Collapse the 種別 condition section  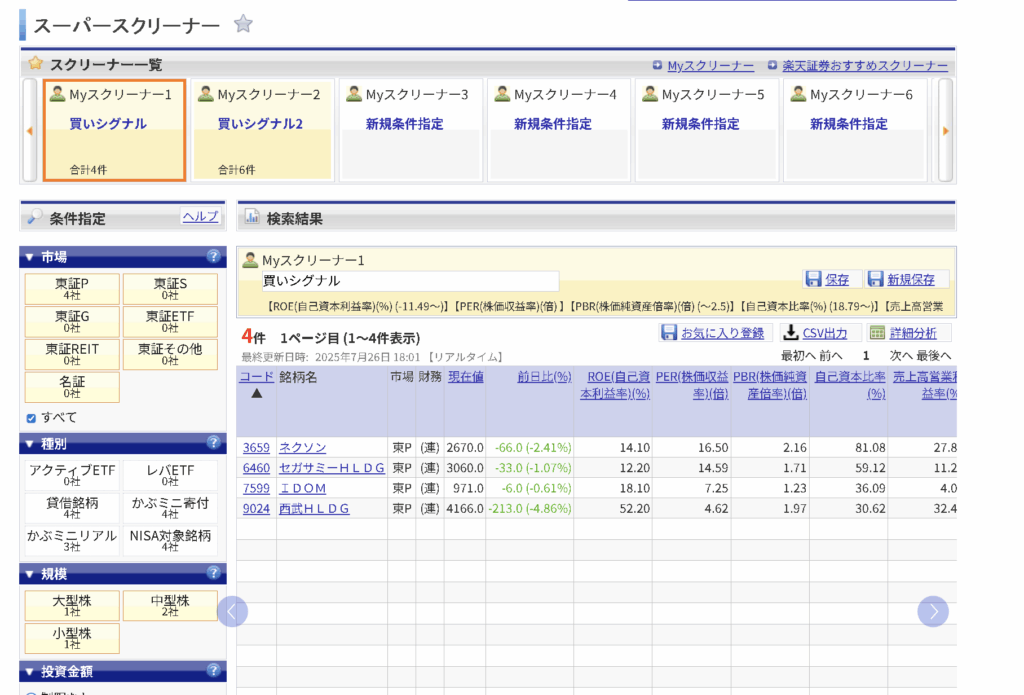pyautogui.click(x=29, y=444)
